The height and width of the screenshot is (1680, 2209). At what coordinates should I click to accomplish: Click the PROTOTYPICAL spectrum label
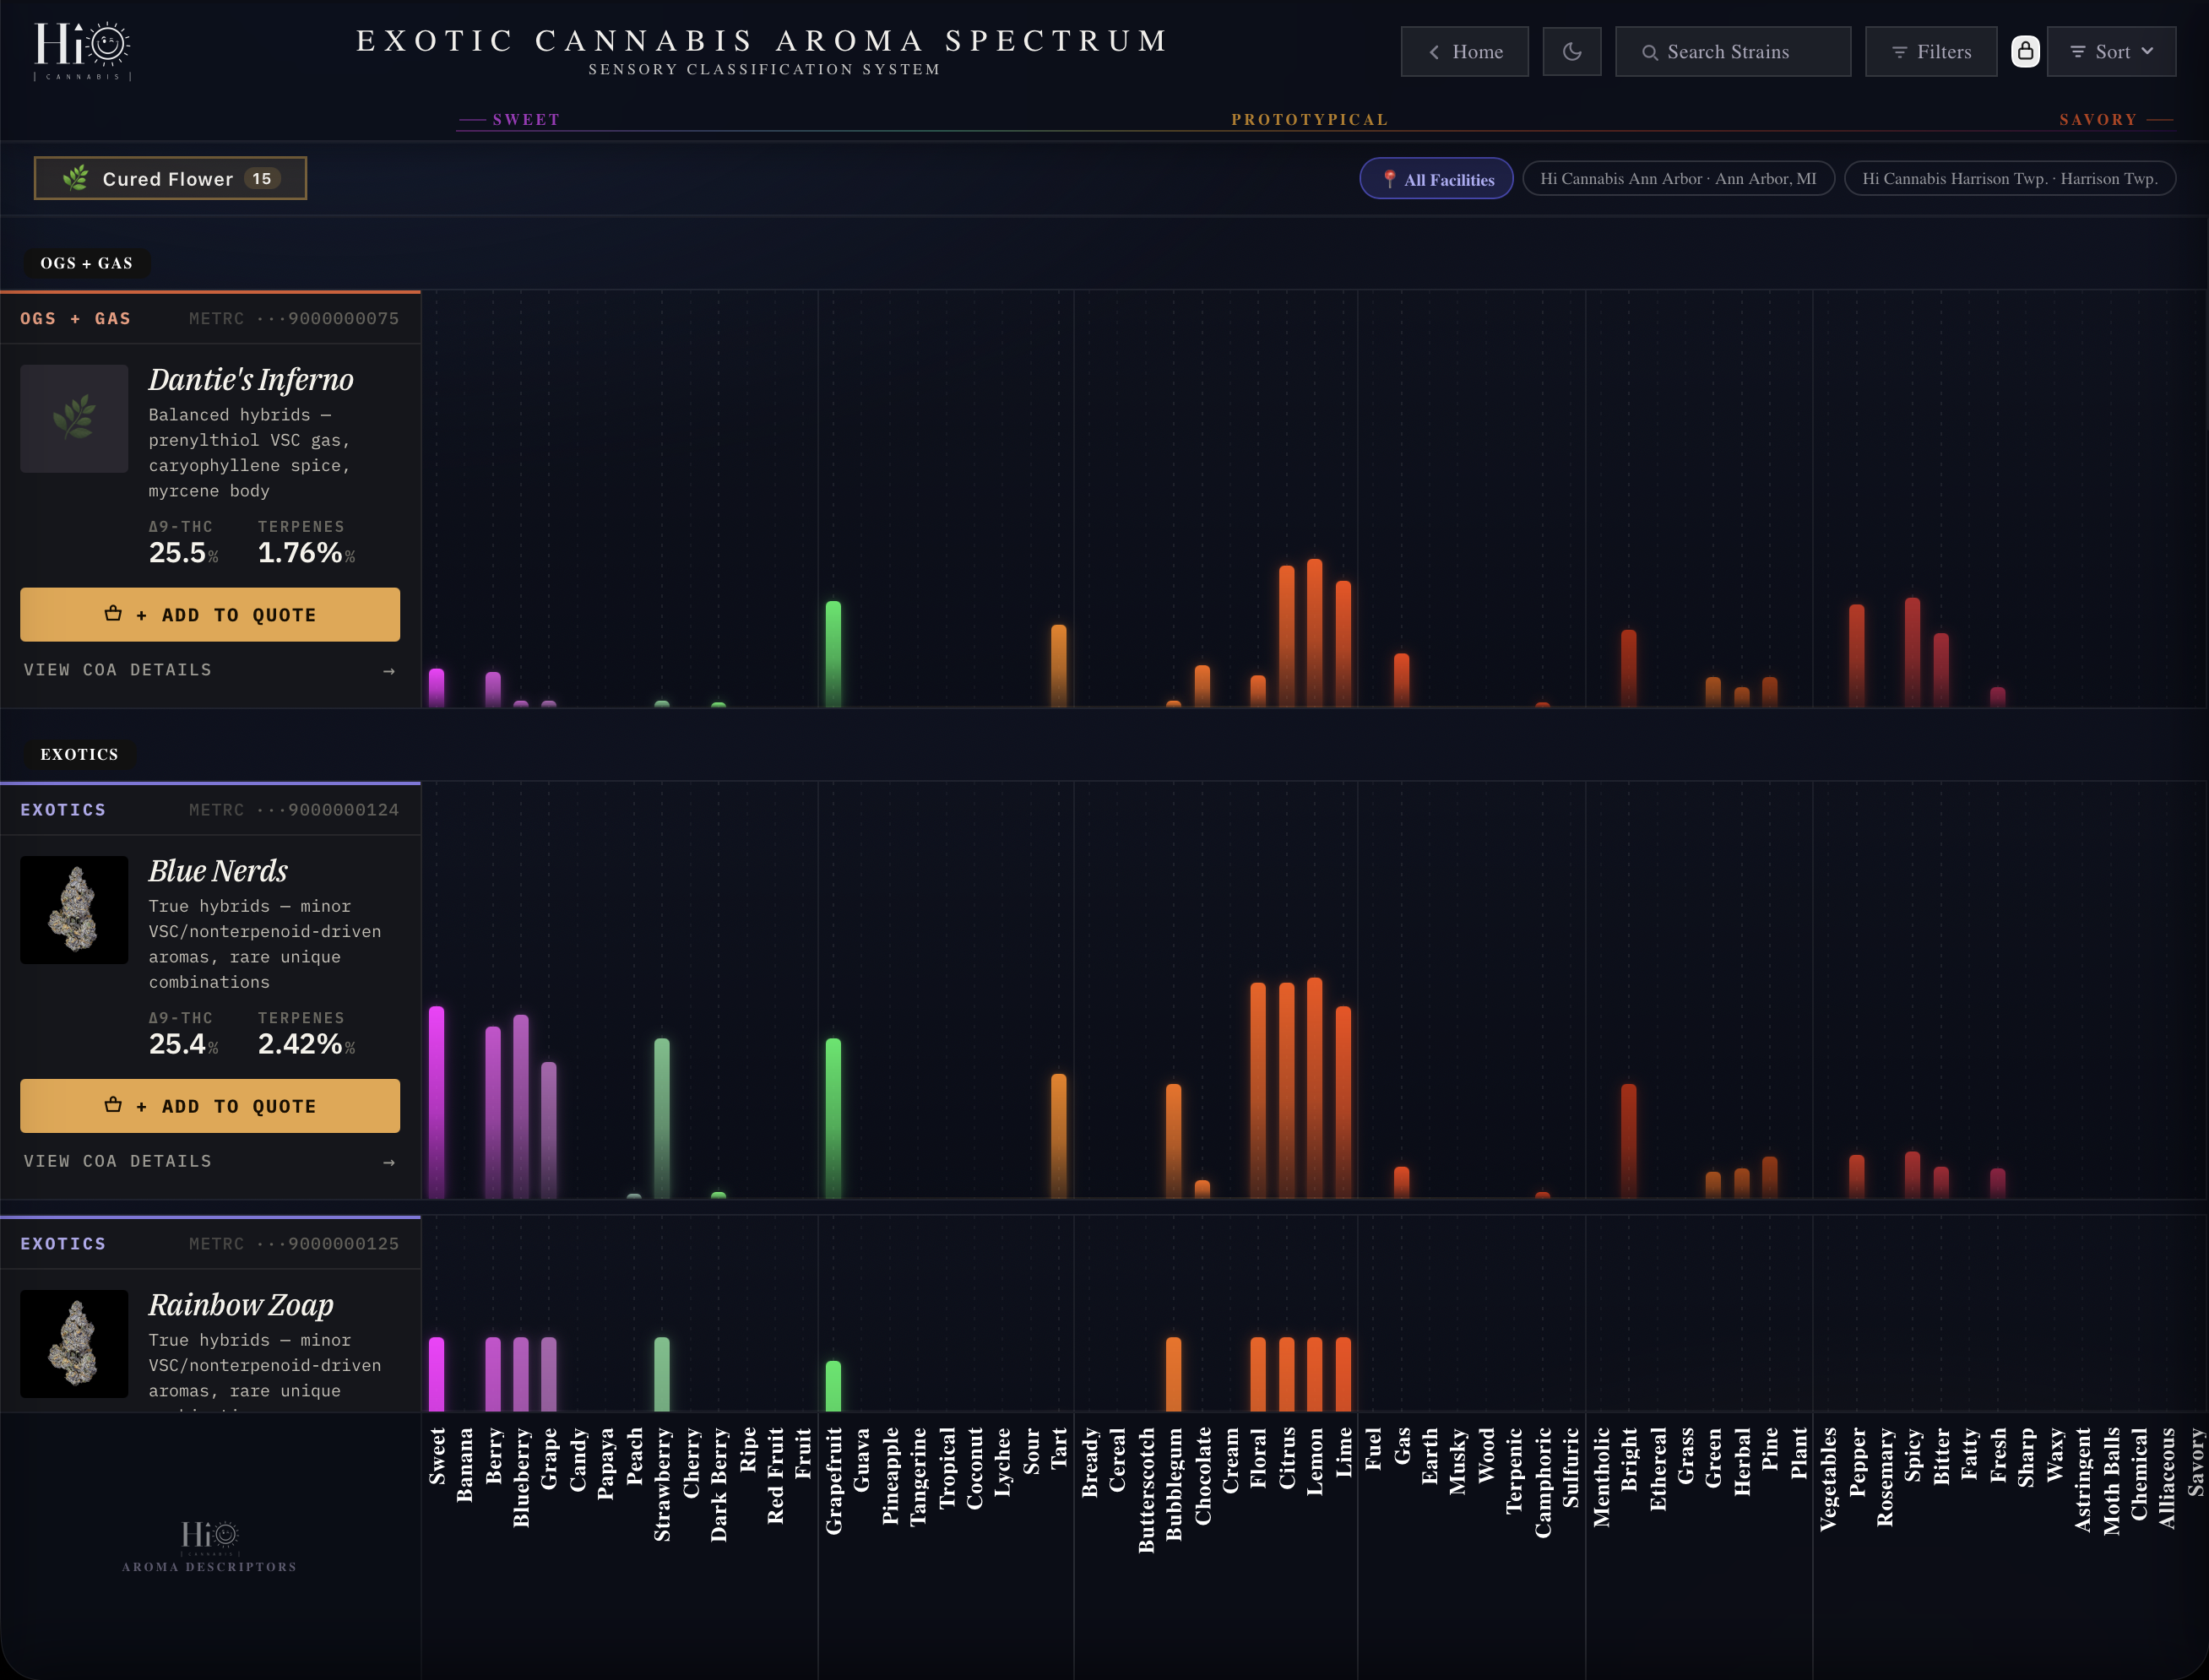click(1309, 119)
